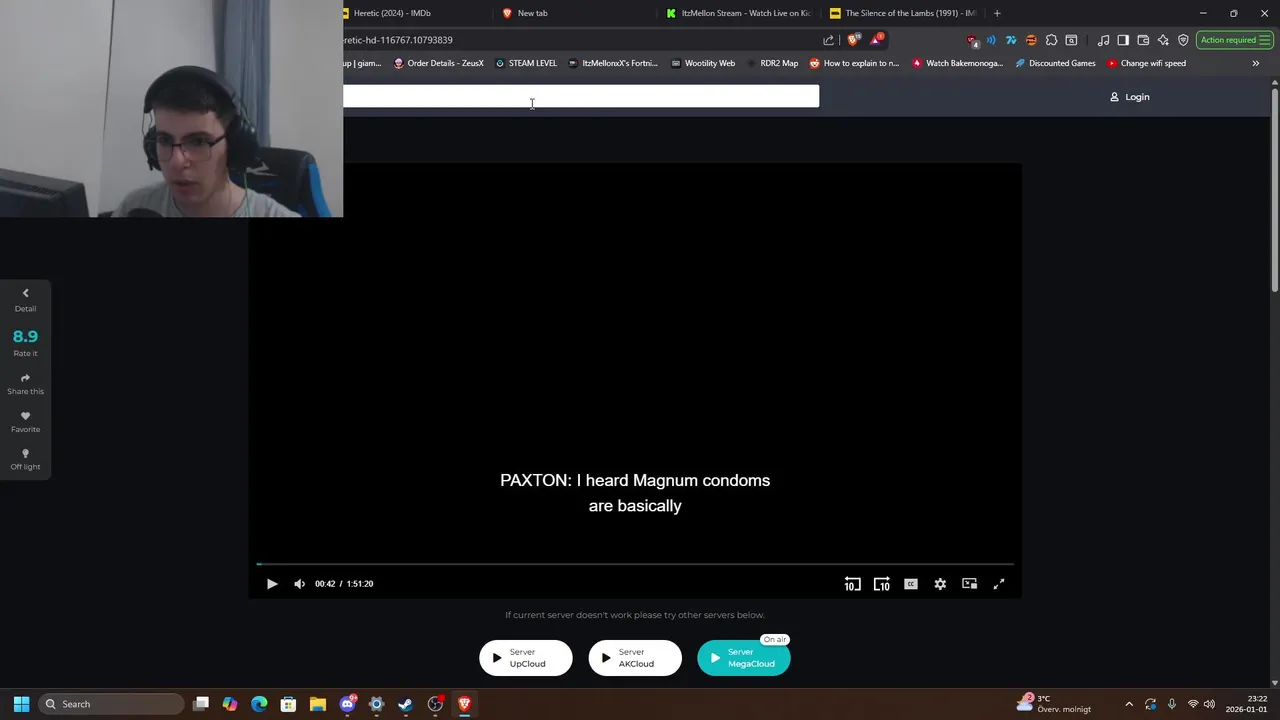1280x720 pixels.
Task: Open uBlock extension icon with badge 4
Action: pyautogui.click(x=972, y=40)
